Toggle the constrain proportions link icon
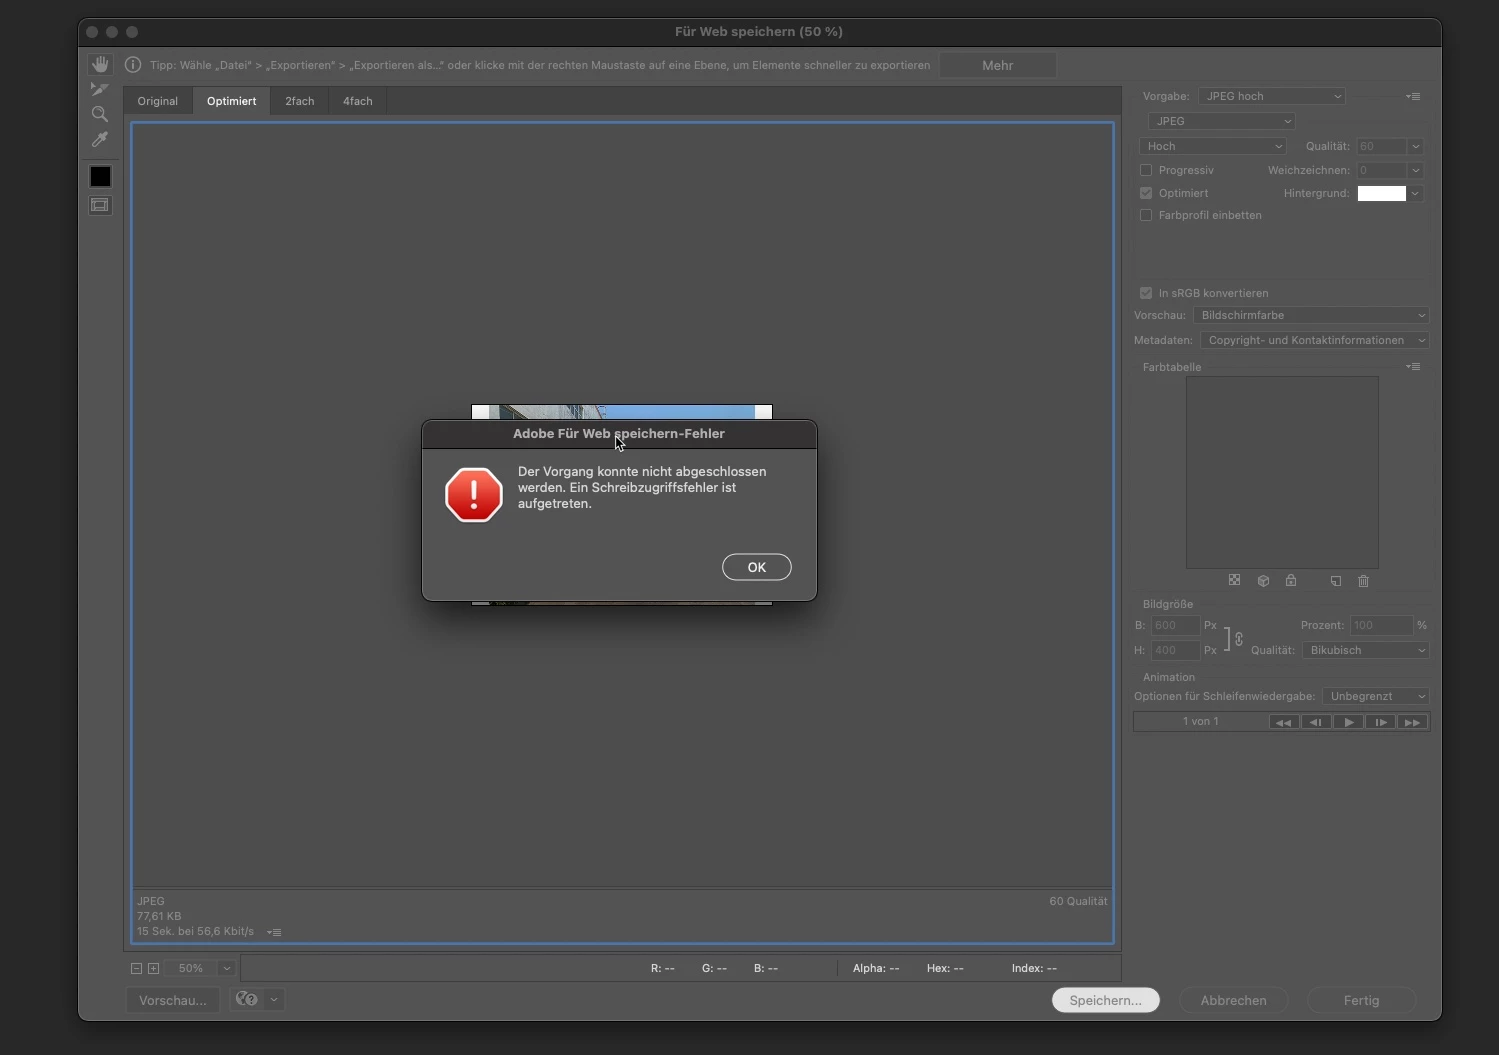The image size is (1499, 1055). coord(1239,638)
